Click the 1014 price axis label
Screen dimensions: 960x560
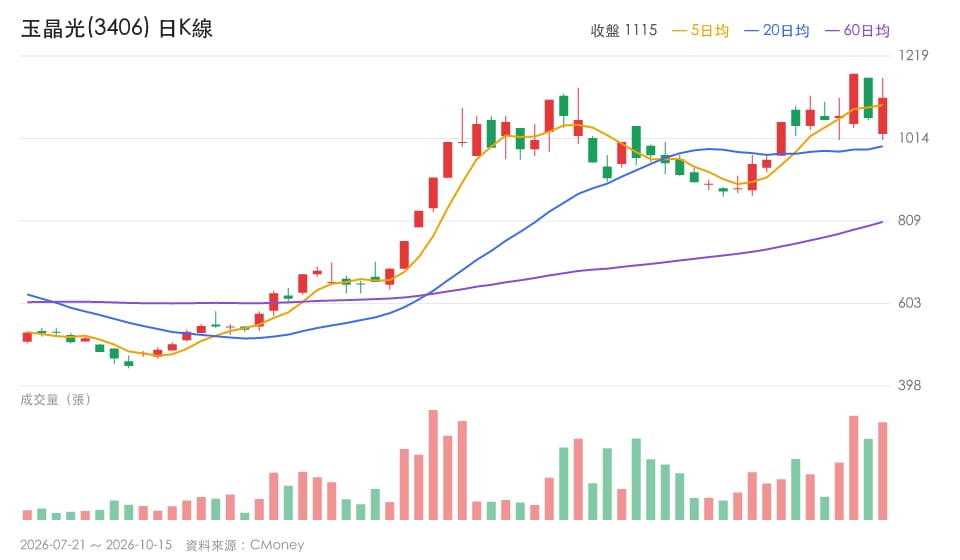click(913, 138)
